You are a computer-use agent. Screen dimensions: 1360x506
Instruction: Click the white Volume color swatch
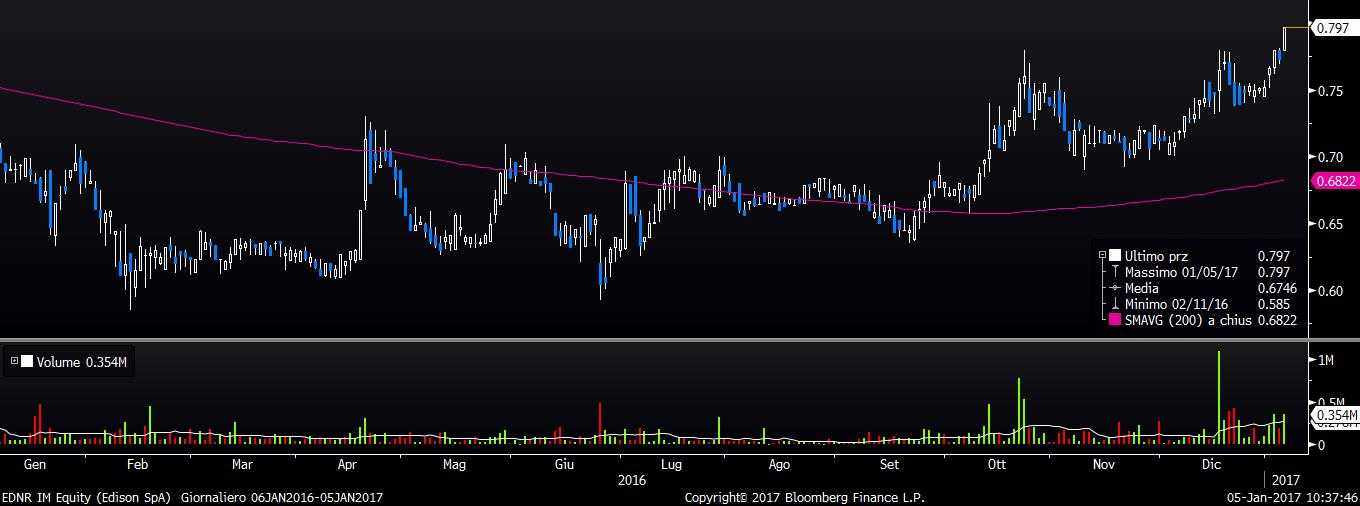click(x=26, y=363)
